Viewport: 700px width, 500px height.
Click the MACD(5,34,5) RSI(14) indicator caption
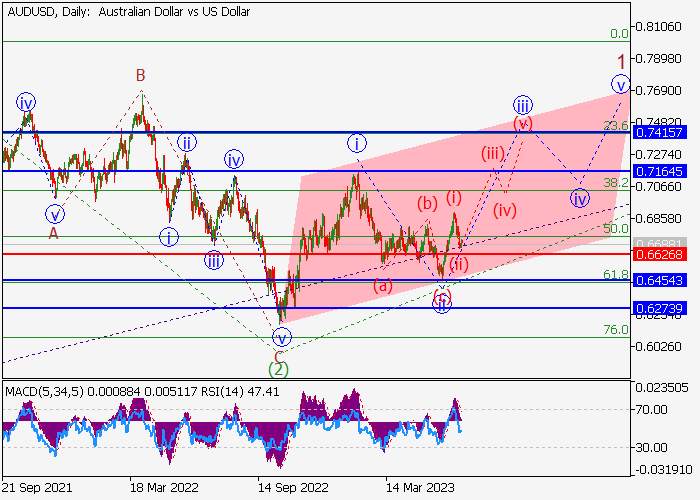(142, 392)
